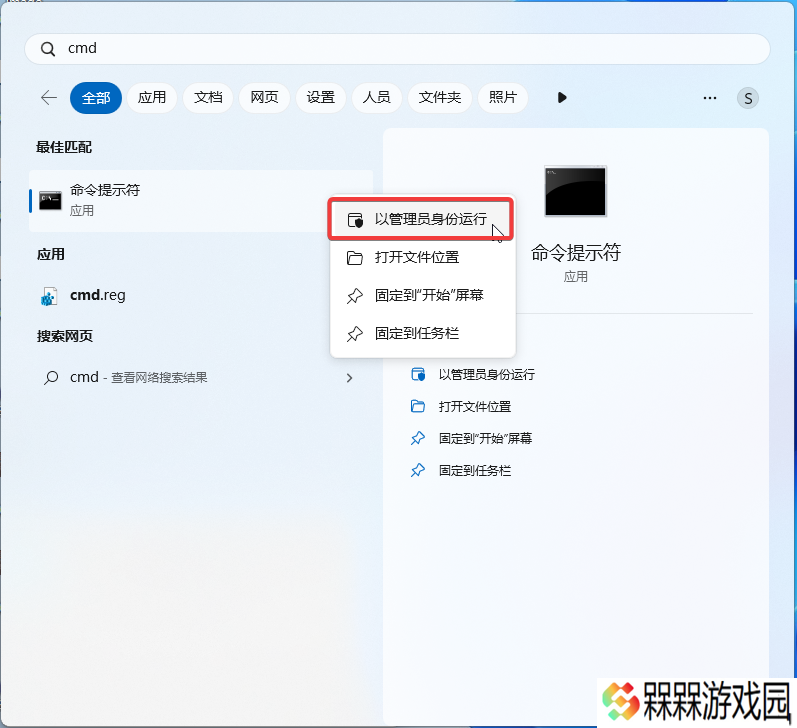Click 固定到任务栏 in right details pane
This screenshot has height=728, width=797.
coord(475,471)
